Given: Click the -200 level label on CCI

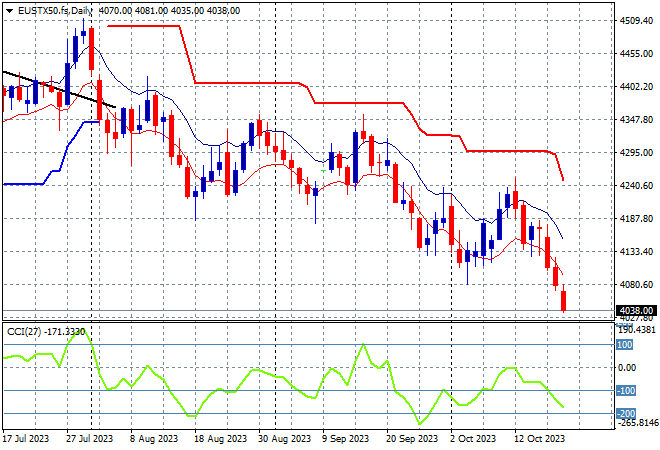Looking at the screenshot, I should (626, 414).
